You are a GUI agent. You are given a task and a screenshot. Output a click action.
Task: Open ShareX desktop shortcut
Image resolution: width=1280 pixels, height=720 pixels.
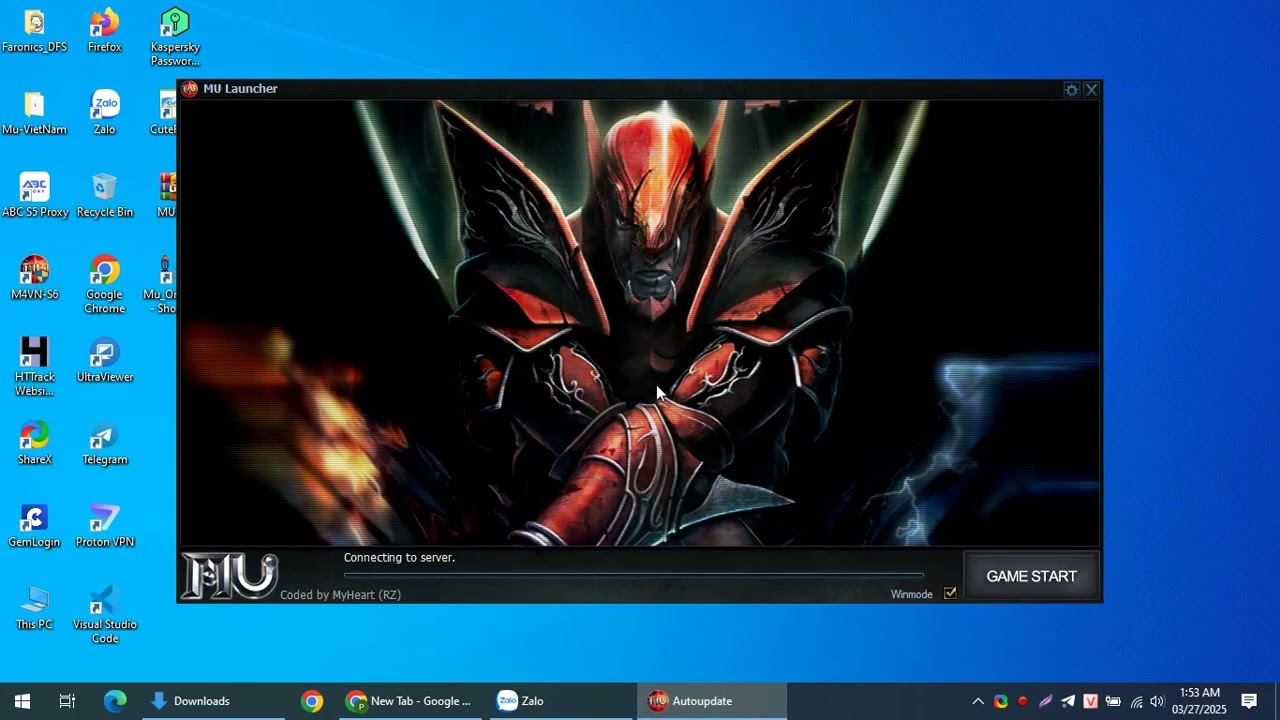[34, 443]
